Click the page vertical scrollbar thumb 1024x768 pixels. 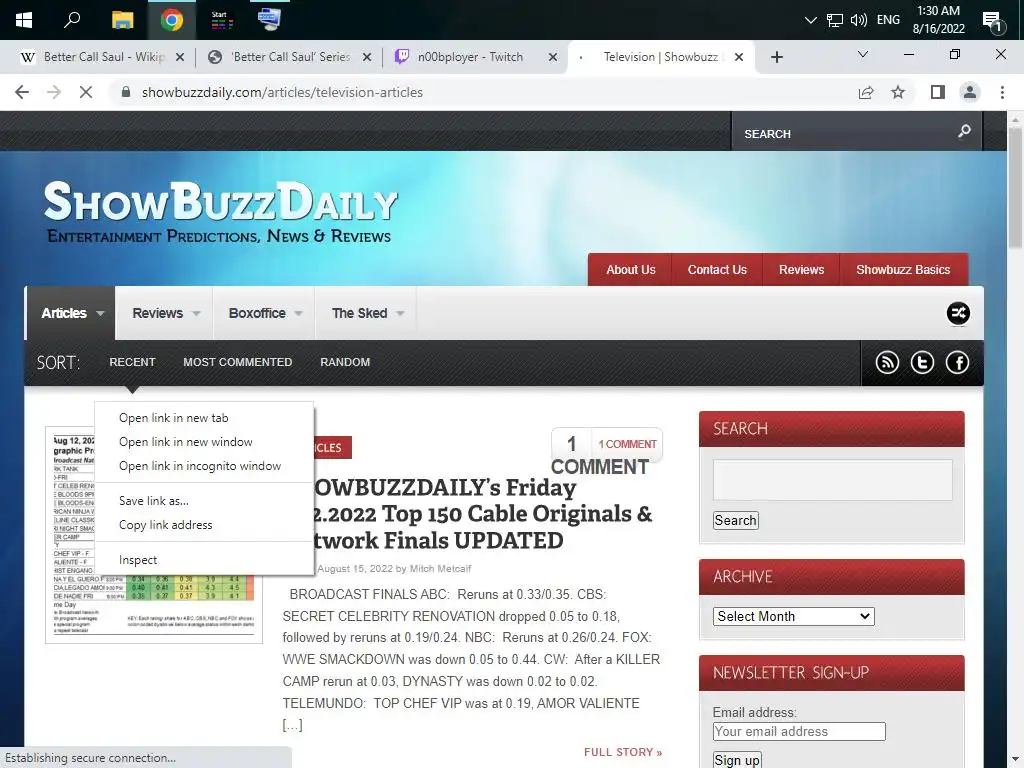click(1014, 188)
